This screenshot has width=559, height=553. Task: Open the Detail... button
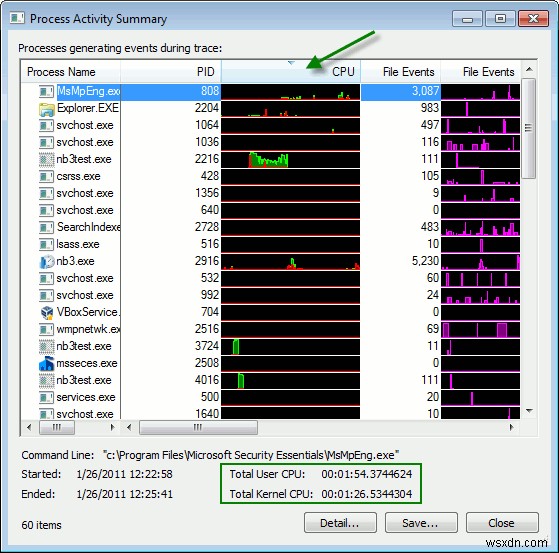click(x=340, y=523)
